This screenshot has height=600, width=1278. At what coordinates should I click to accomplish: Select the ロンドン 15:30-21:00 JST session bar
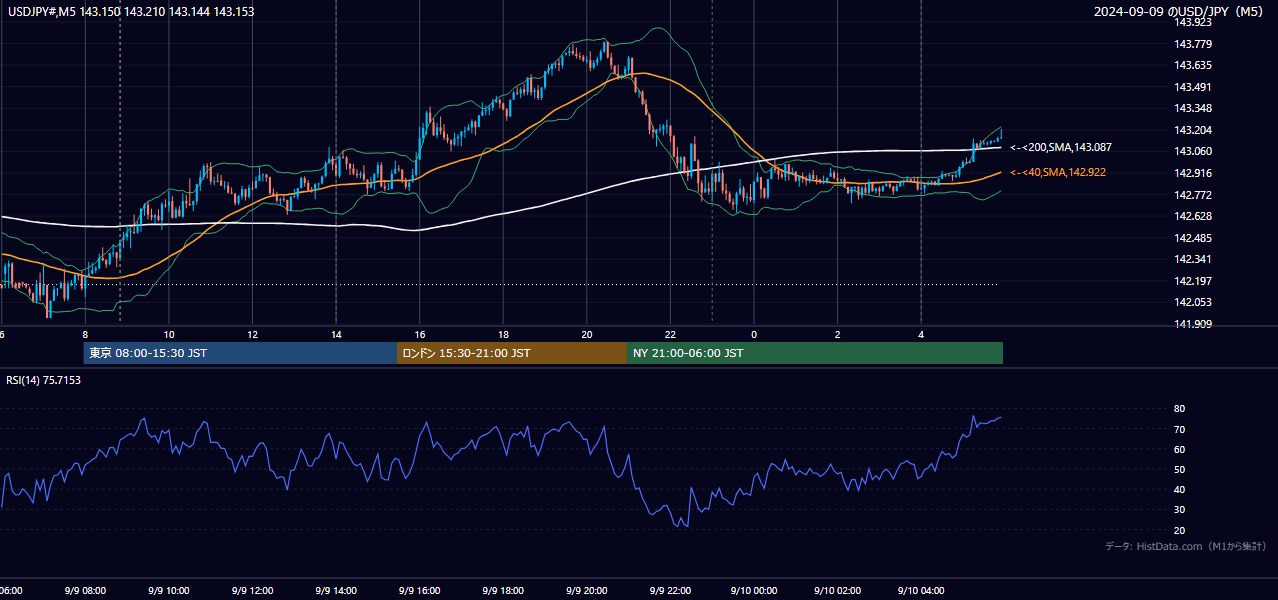pos(512,353)
